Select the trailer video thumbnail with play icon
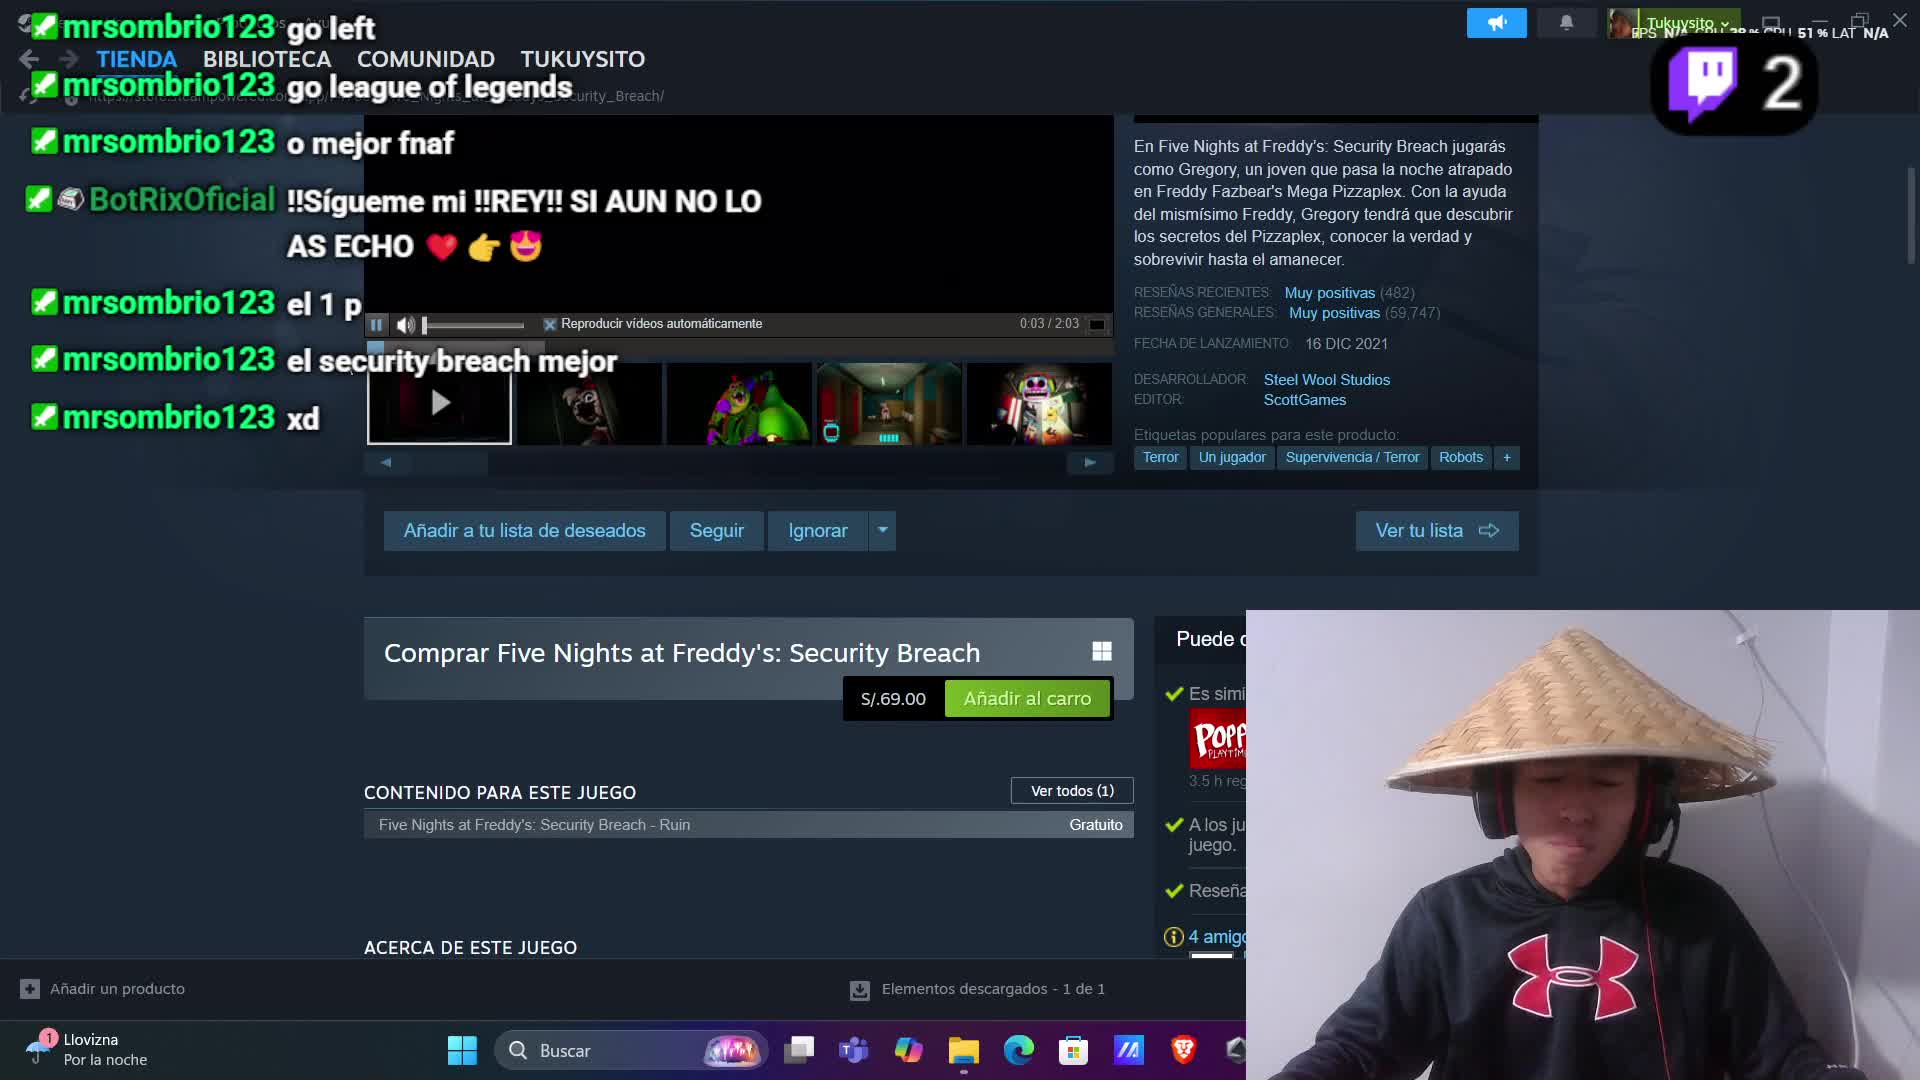Screen dimensions: 1920x1080 (439, 403)
